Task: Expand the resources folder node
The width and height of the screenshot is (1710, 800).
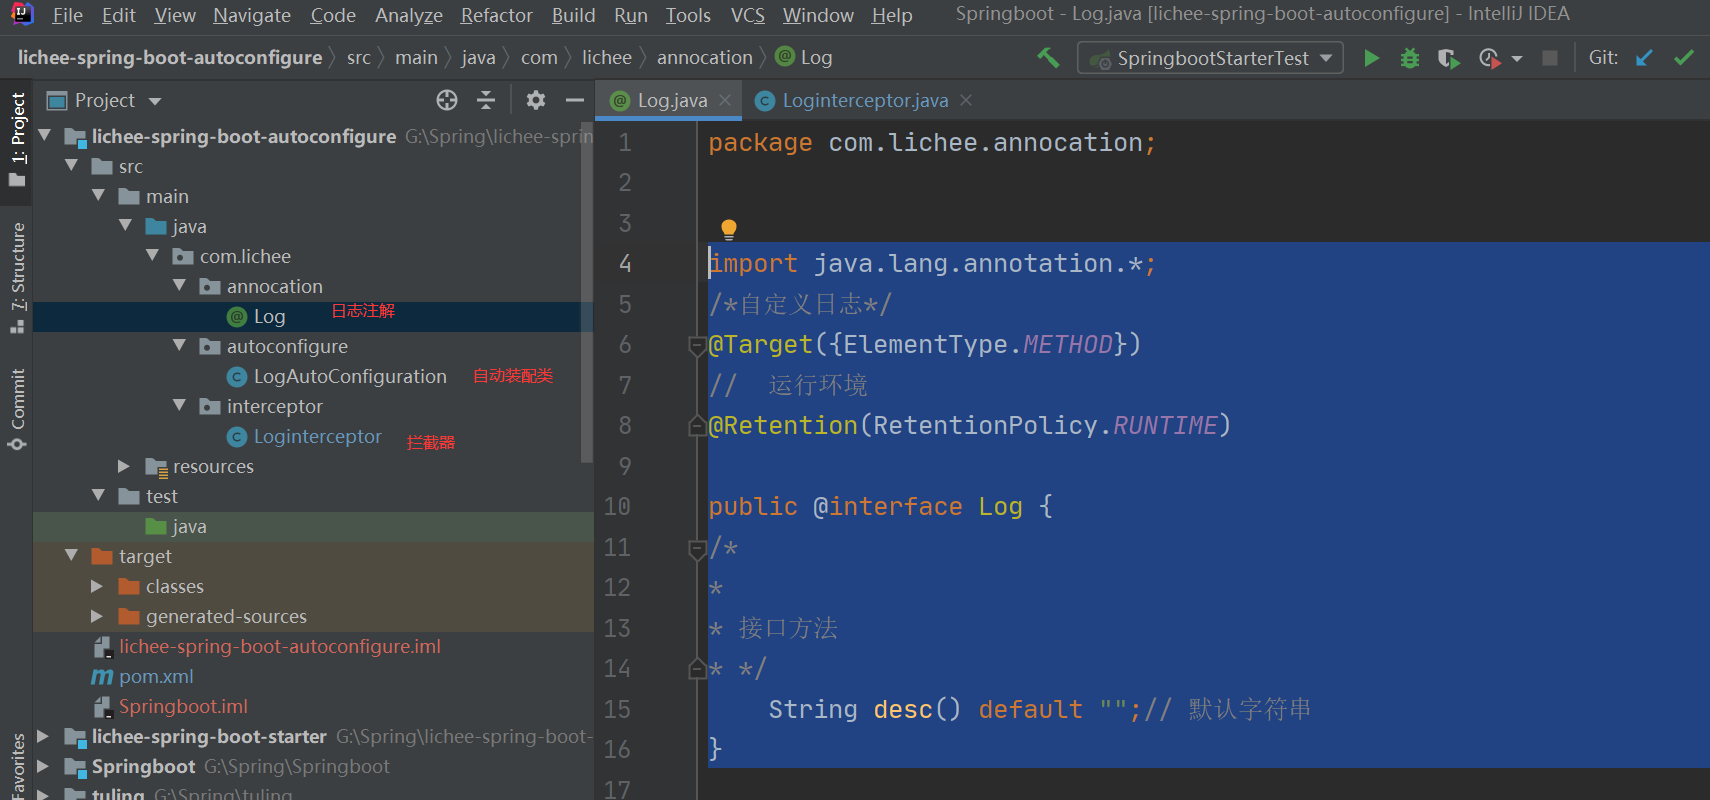Action: tap(124, 466)
